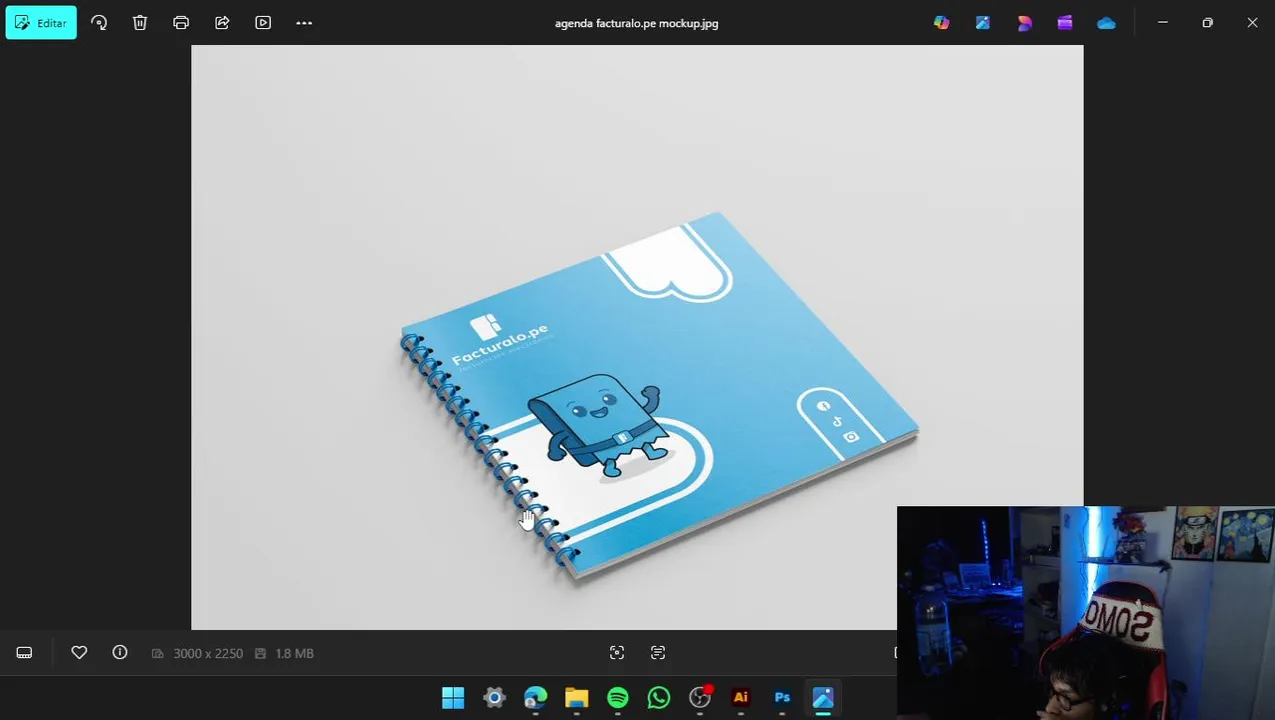Image resolution: width=1275 pixels, height=720 pixels.
Task: Open Copilot icon in the title bar
Action: click(942, 23)
